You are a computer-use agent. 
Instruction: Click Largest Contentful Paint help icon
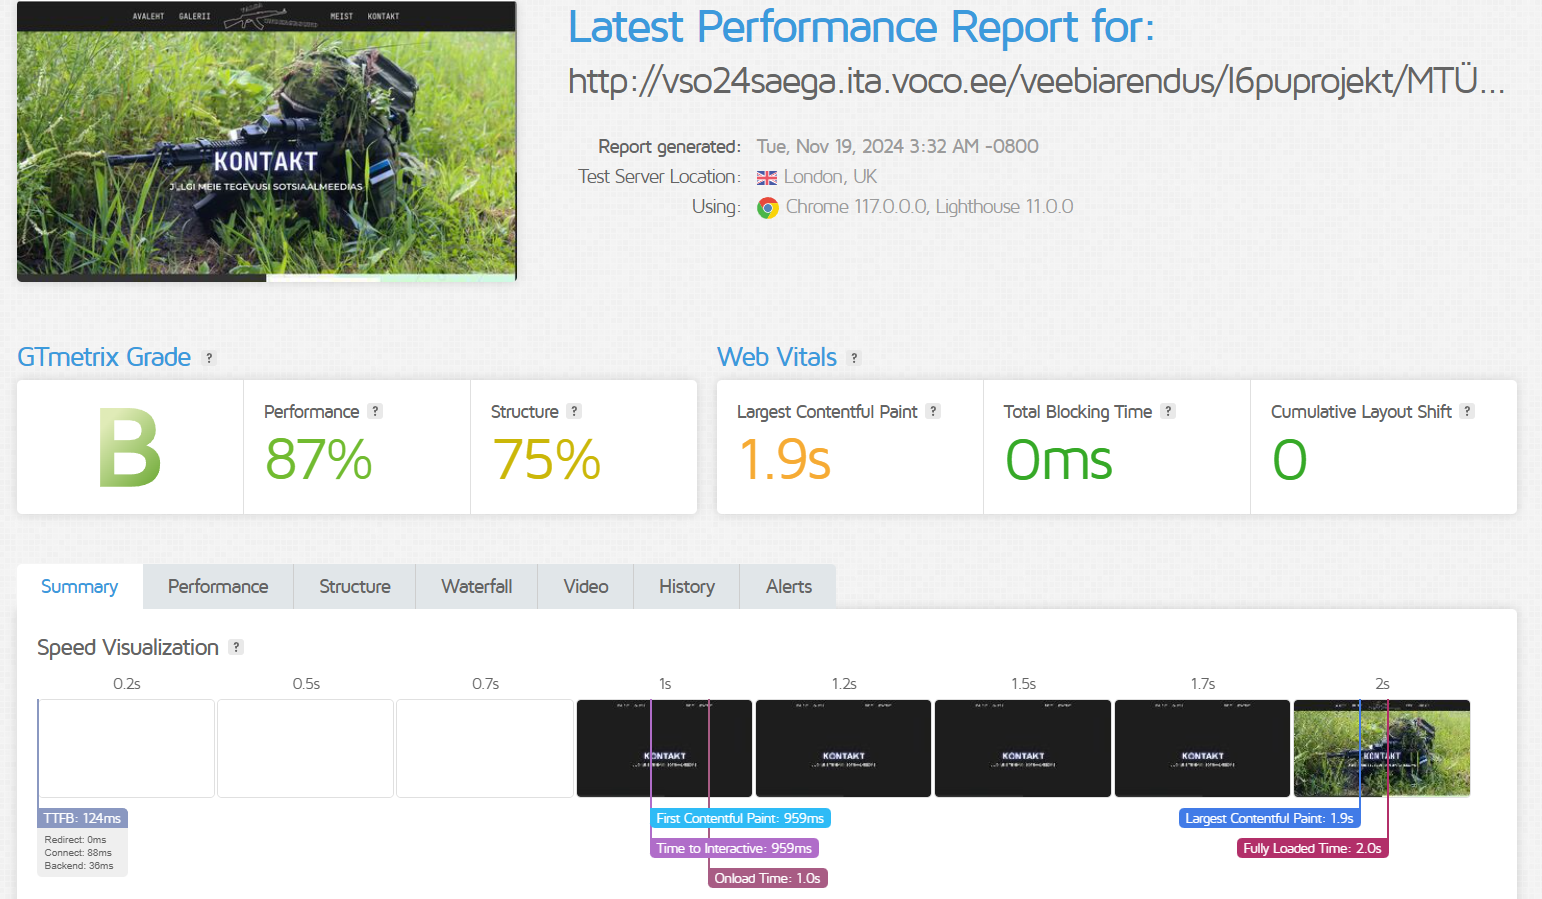(933, 411)
